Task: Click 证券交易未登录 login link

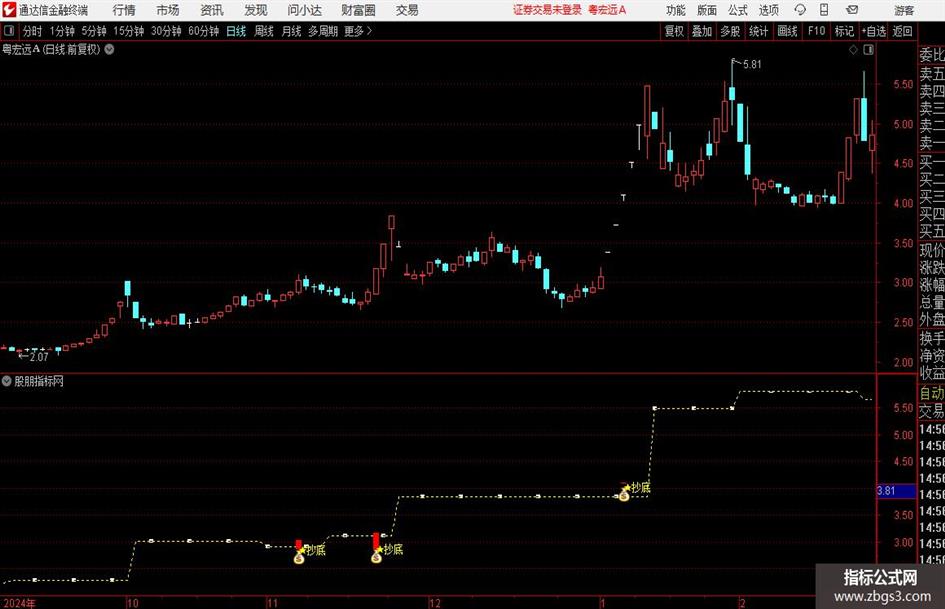Action: coord(547,10)
